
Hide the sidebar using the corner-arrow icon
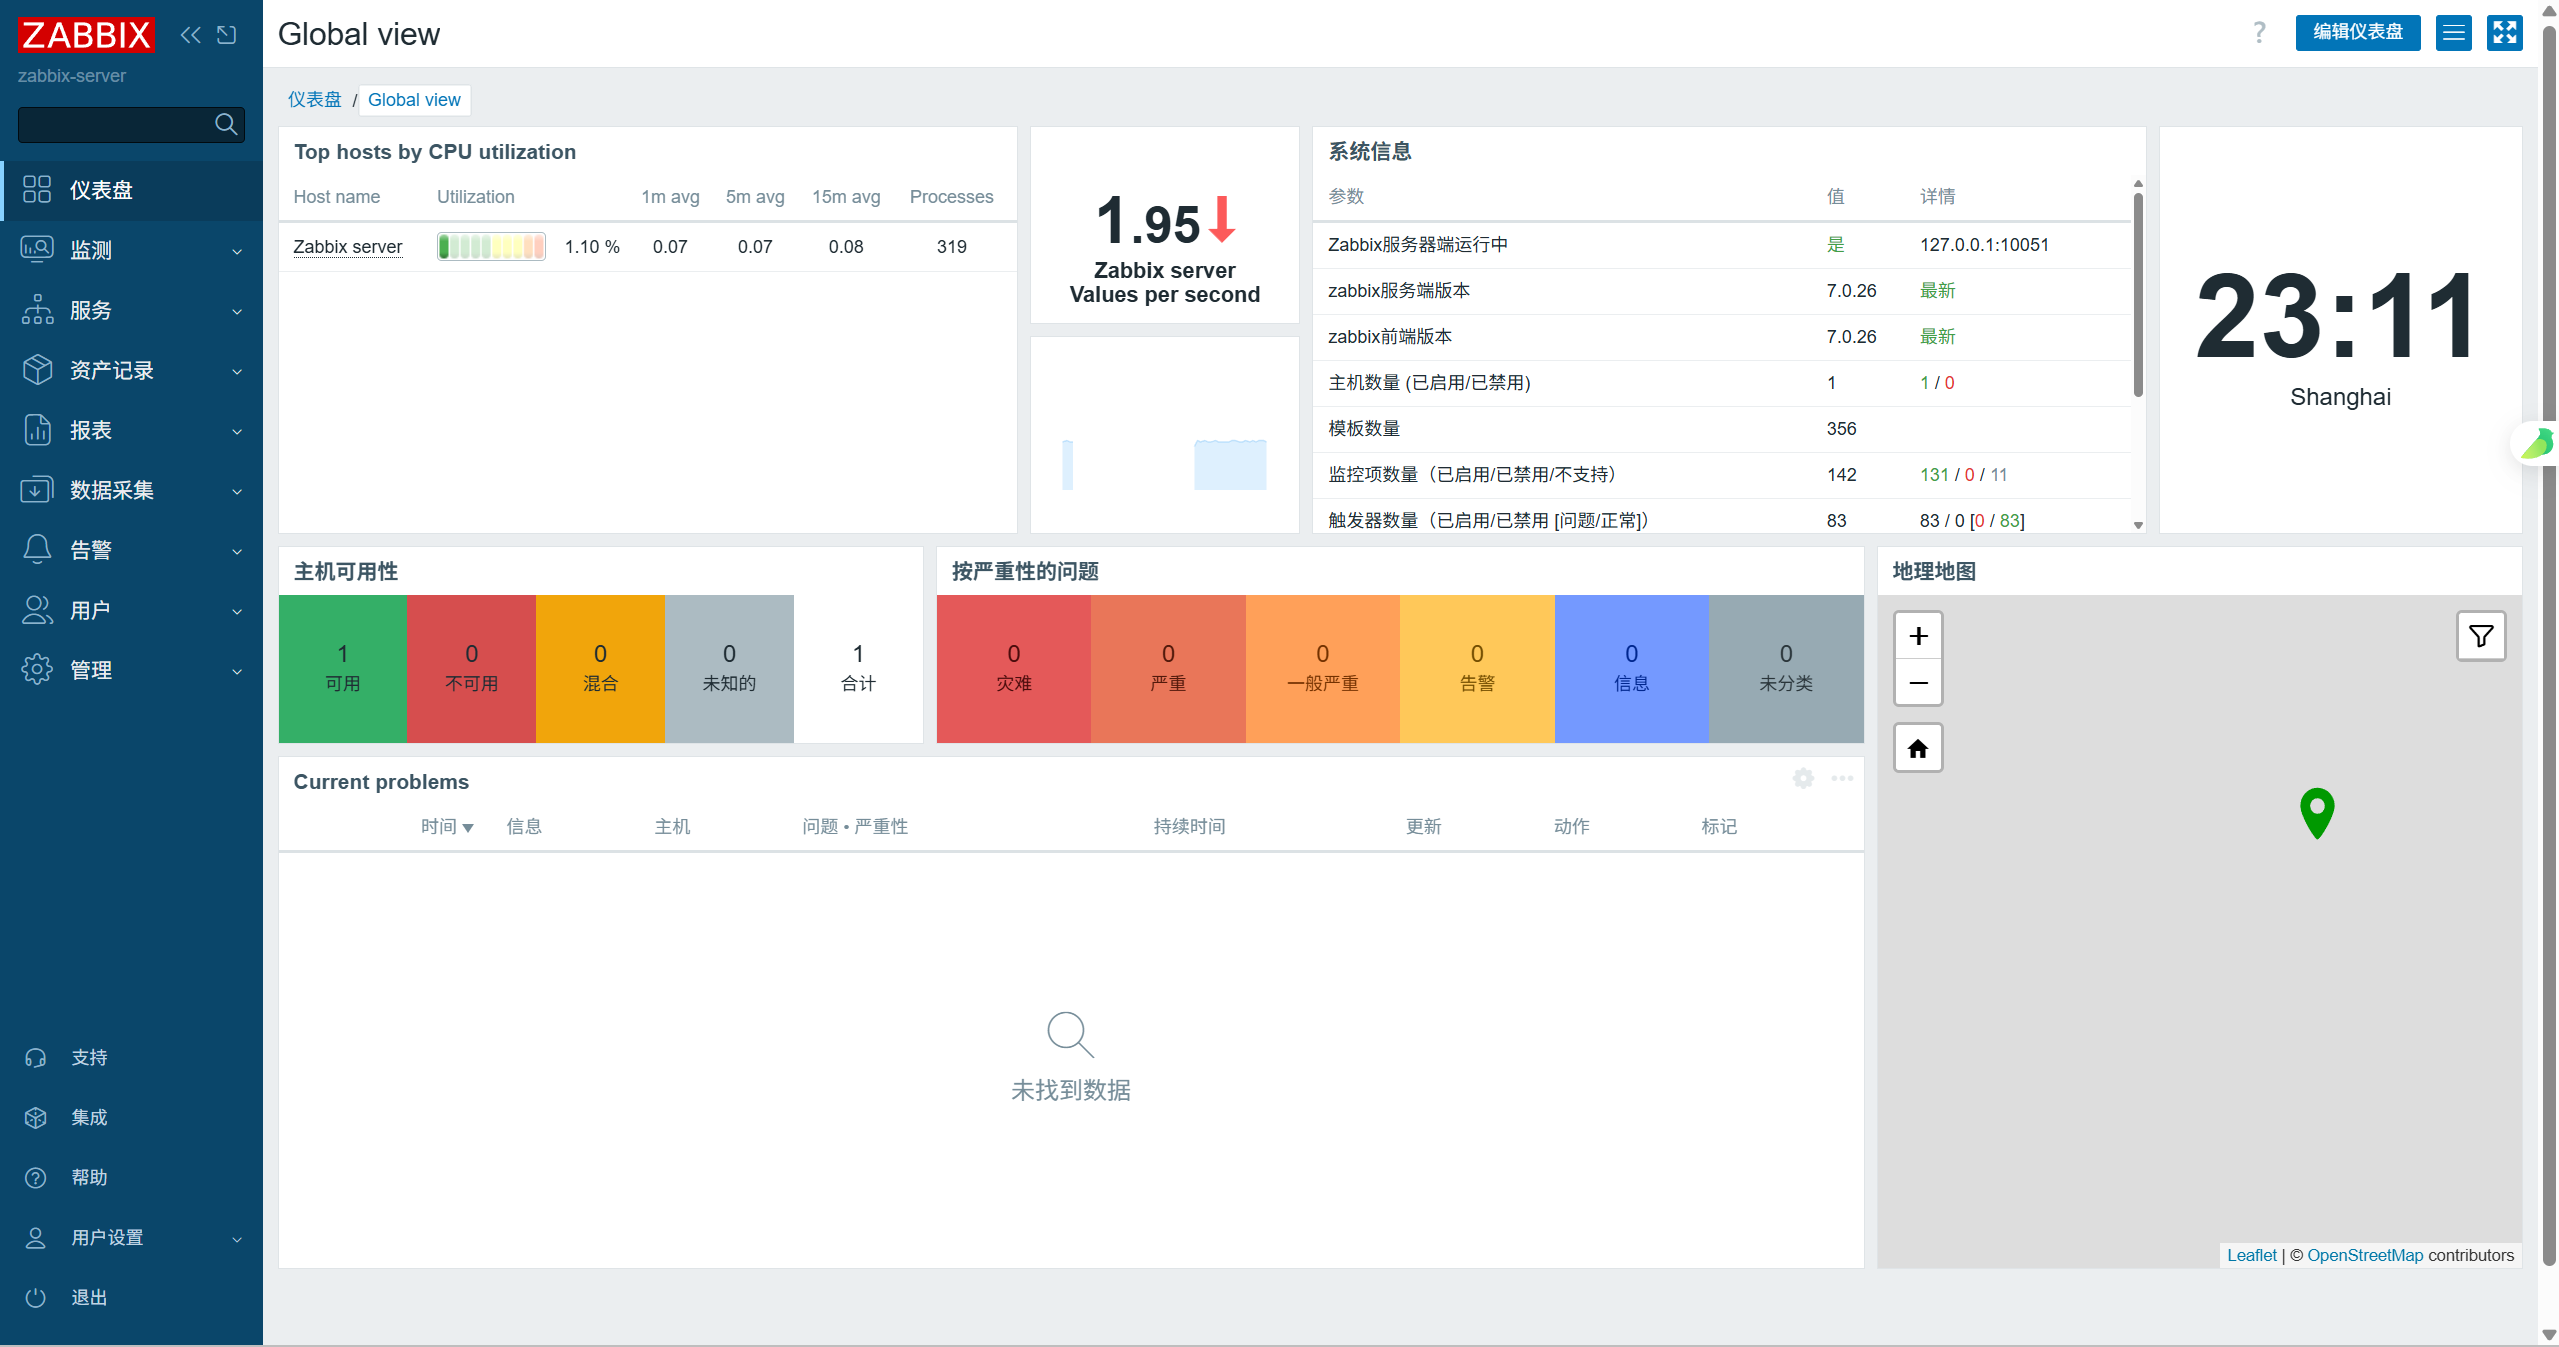227,35
